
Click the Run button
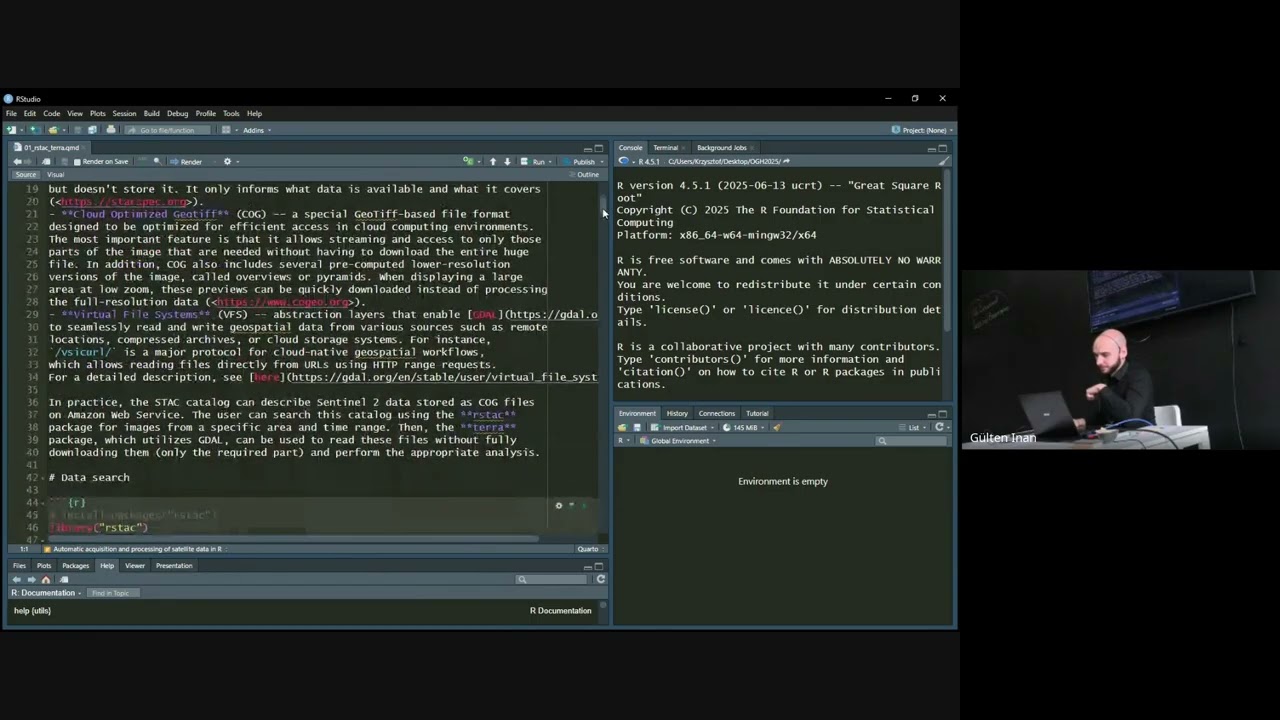pyautogui.click(x=534, y=161)
